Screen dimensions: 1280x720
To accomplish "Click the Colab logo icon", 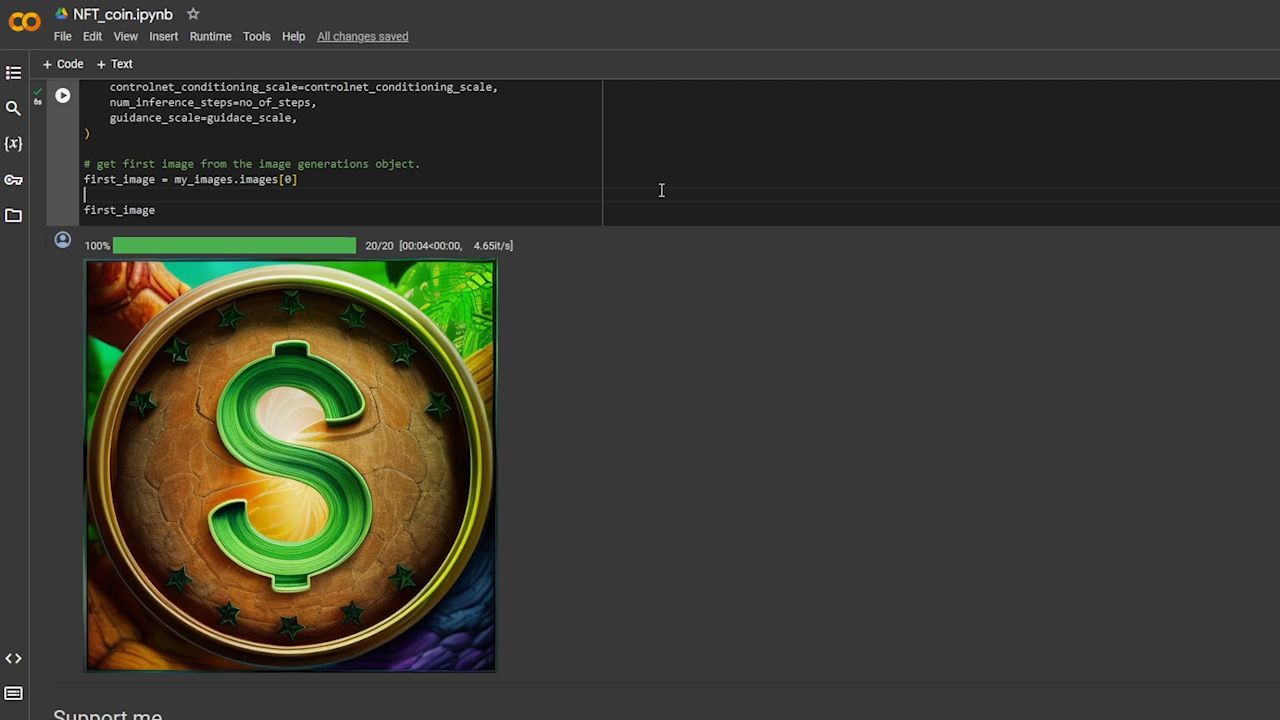I will pyautogui.click(x=24, y=22).
